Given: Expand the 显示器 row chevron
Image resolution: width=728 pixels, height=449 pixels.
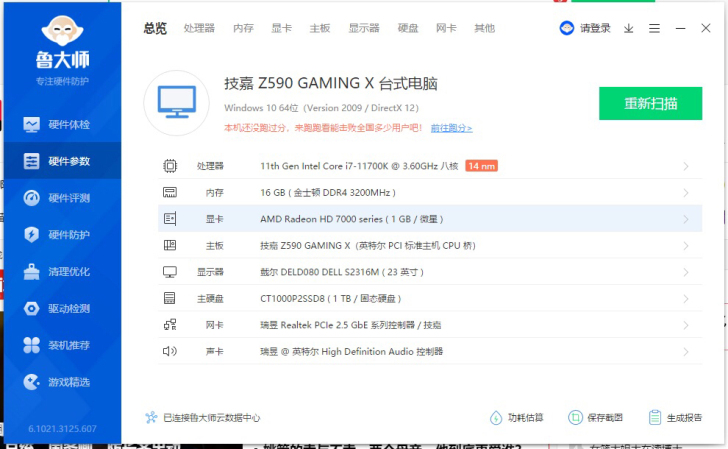Looking at the screenshot, I should pos(686,272).
